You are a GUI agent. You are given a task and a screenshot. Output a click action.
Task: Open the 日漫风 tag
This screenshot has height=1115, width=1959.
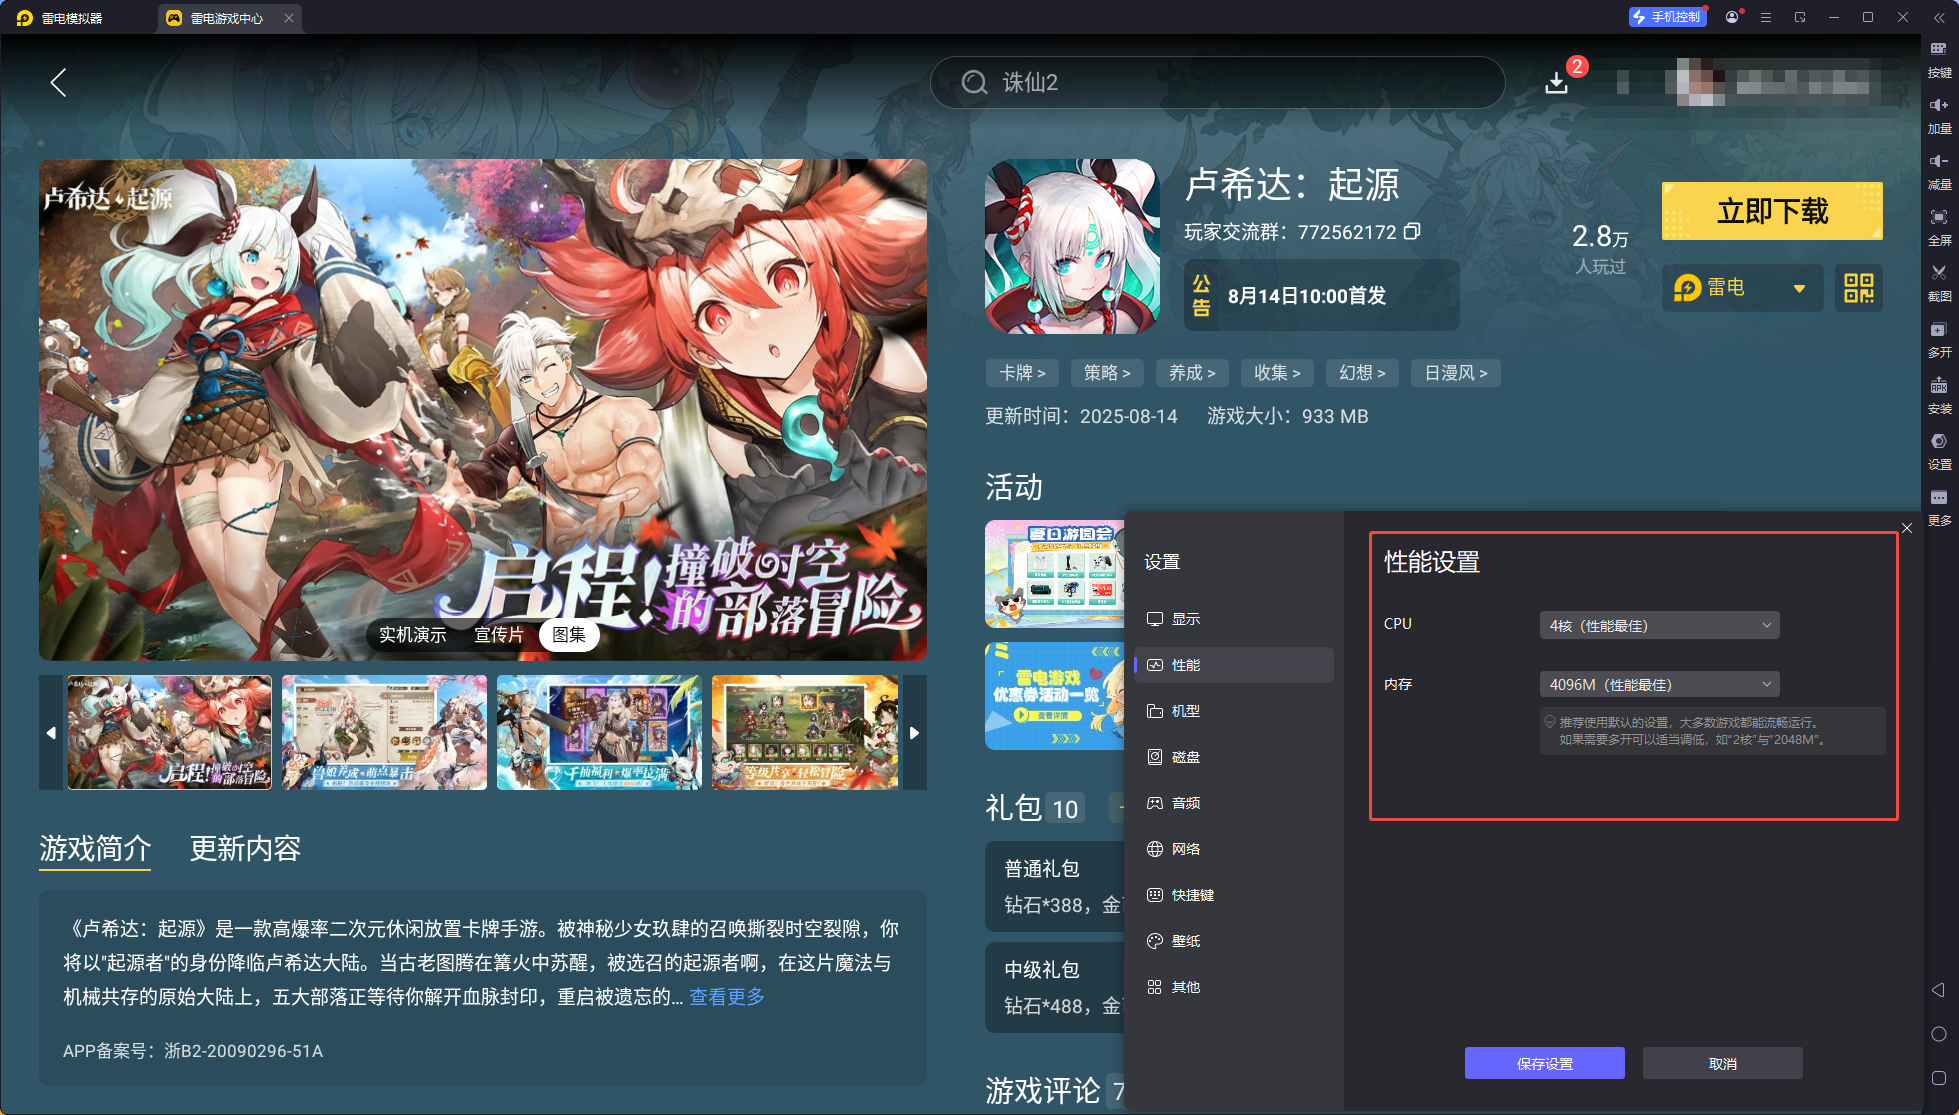pyautogui.click(x=1456, y=373)
